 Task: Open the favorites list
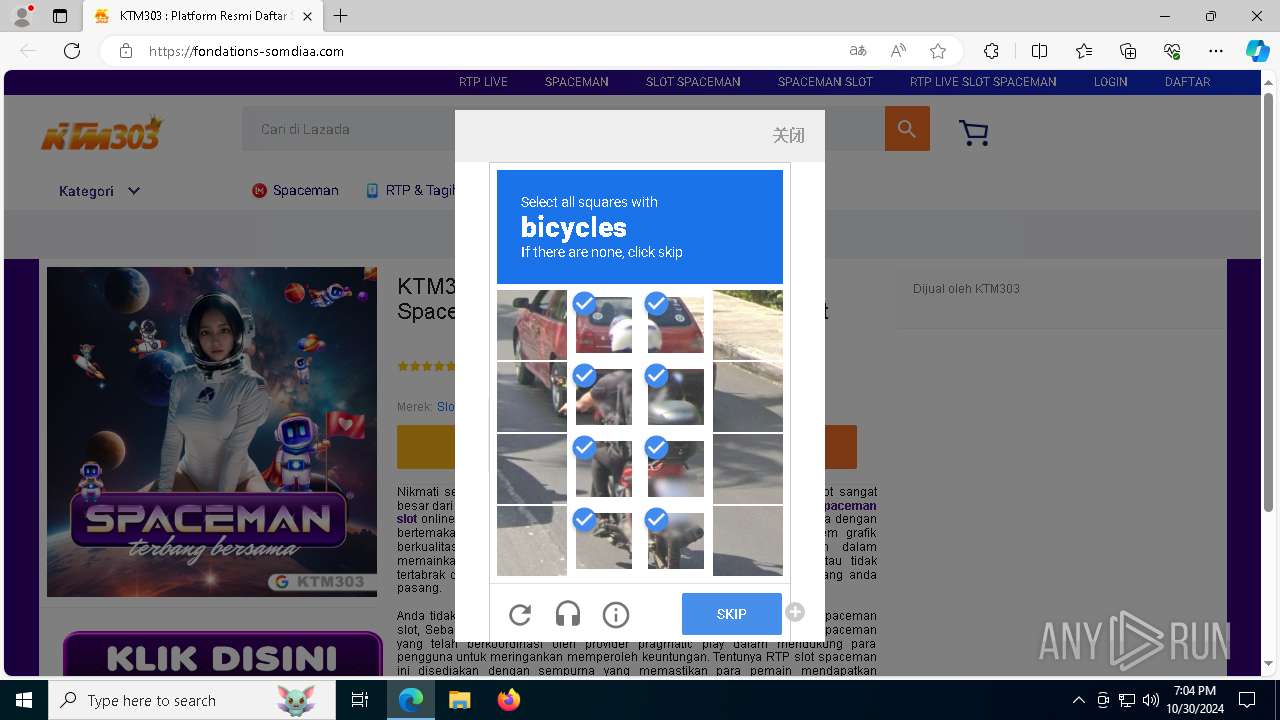[1084, 51]
